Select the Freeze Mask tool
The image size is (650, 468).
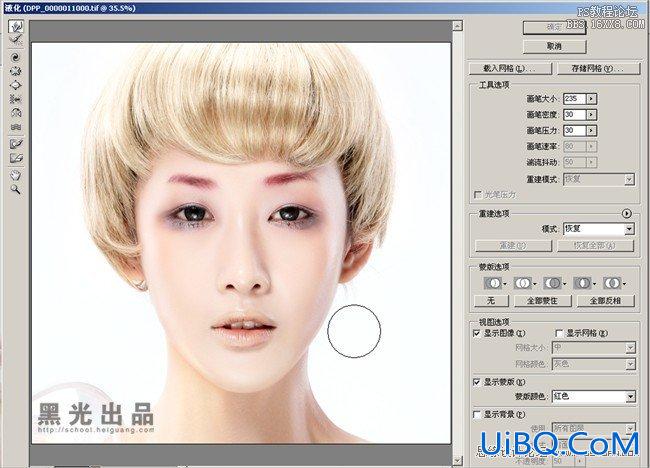pyautogui.click(x=16, y=144)
